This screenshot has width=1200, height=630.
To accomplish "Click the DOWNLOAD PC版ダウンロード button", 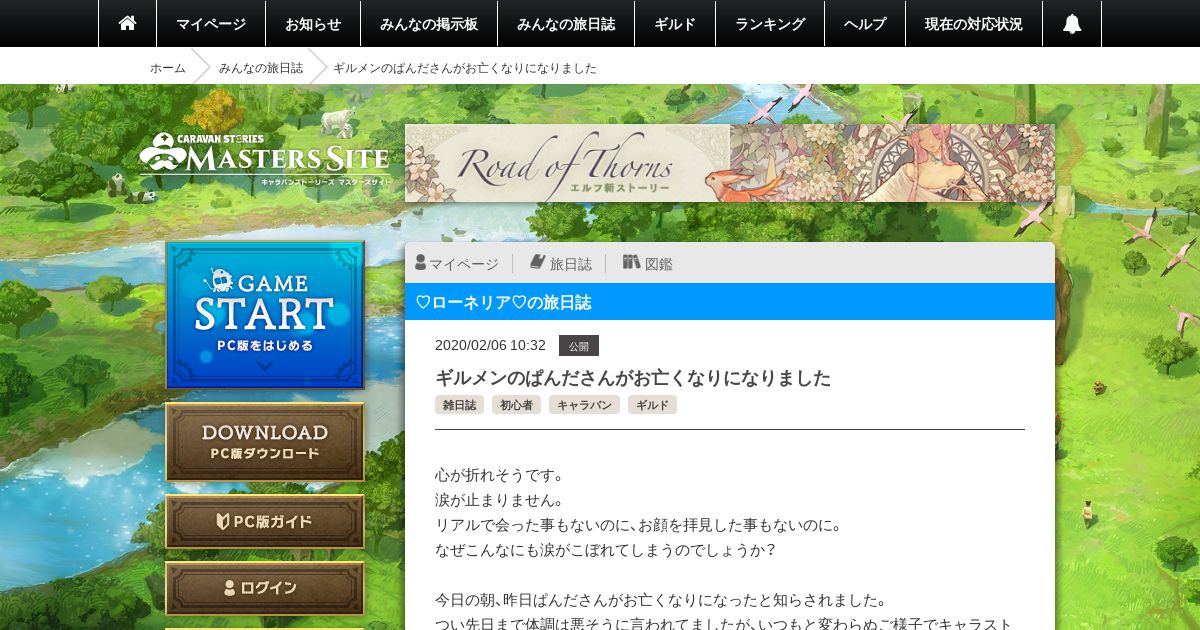I will (265, 442).
